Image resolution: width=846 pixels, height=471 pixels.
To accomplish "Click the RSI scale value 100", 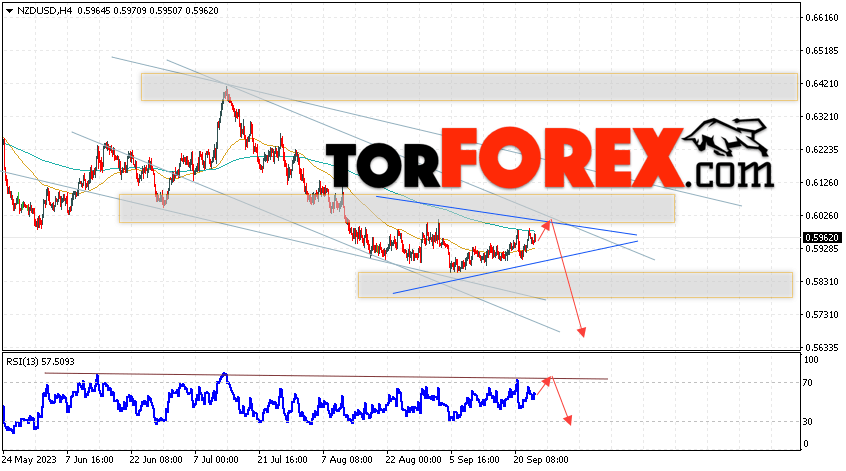I will pyautogui.click(x=811, y=360).
